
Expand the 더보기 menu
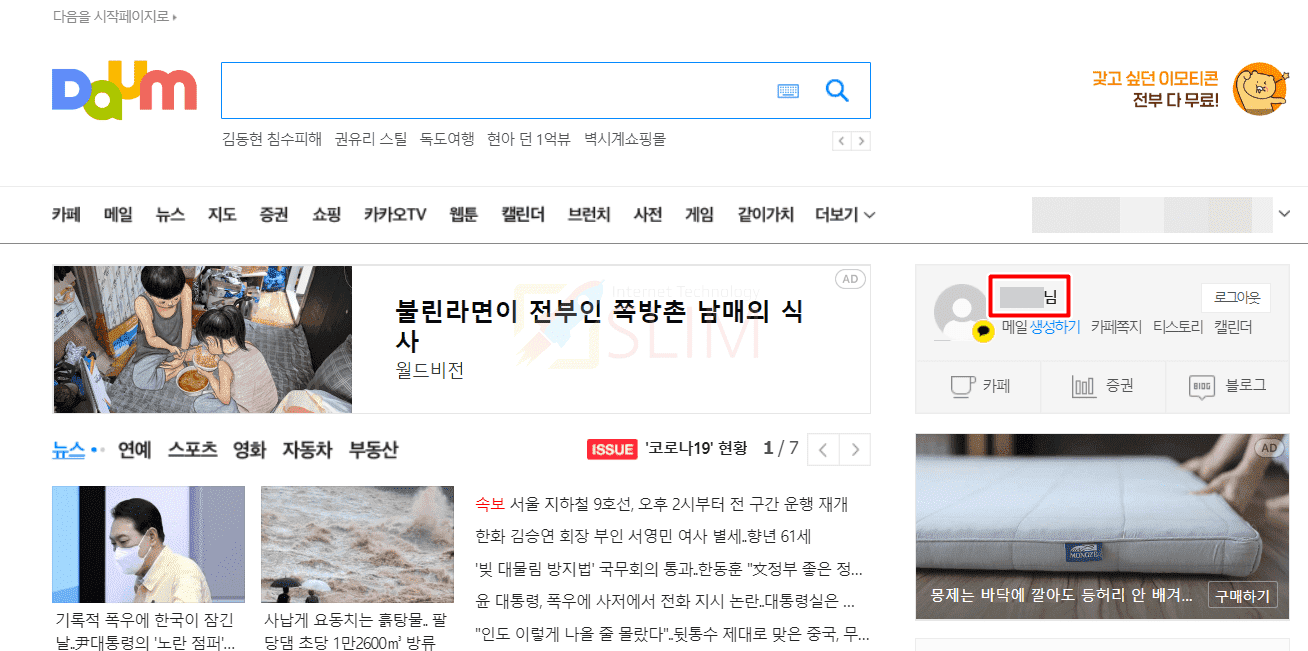[x=845, y=214]
